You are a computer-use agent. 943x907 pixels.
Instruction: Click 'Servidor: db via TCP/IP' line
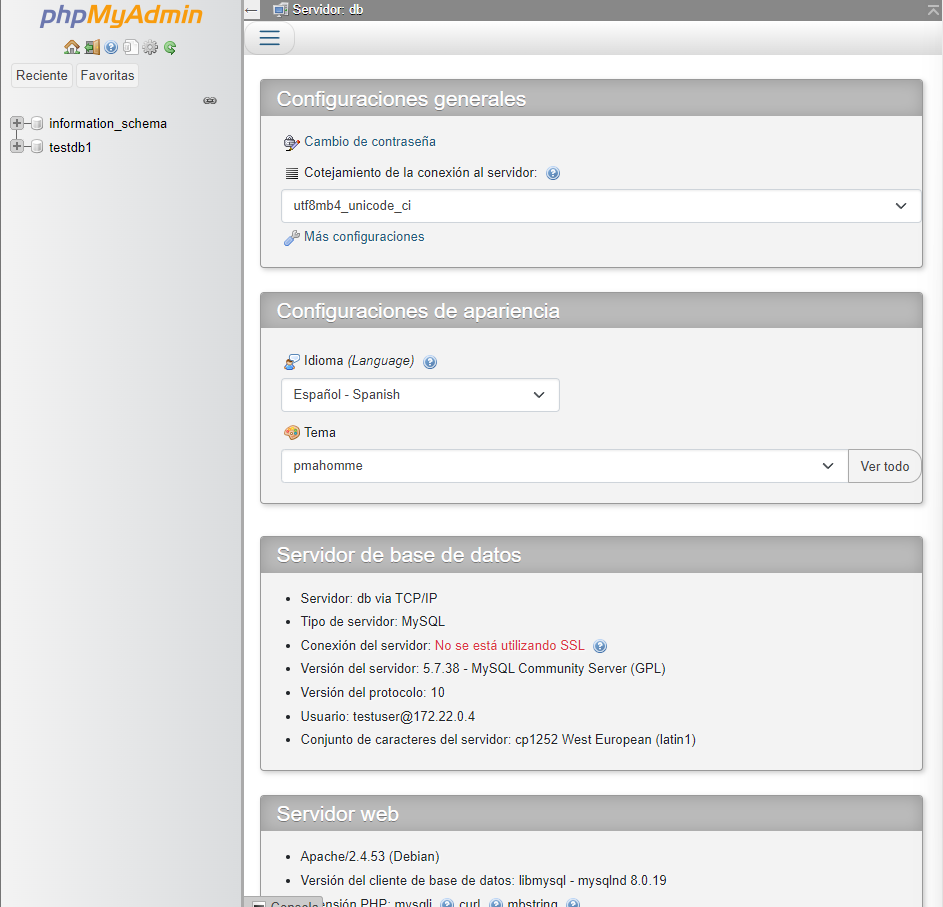pyautogui.click(x=369, y=598)
